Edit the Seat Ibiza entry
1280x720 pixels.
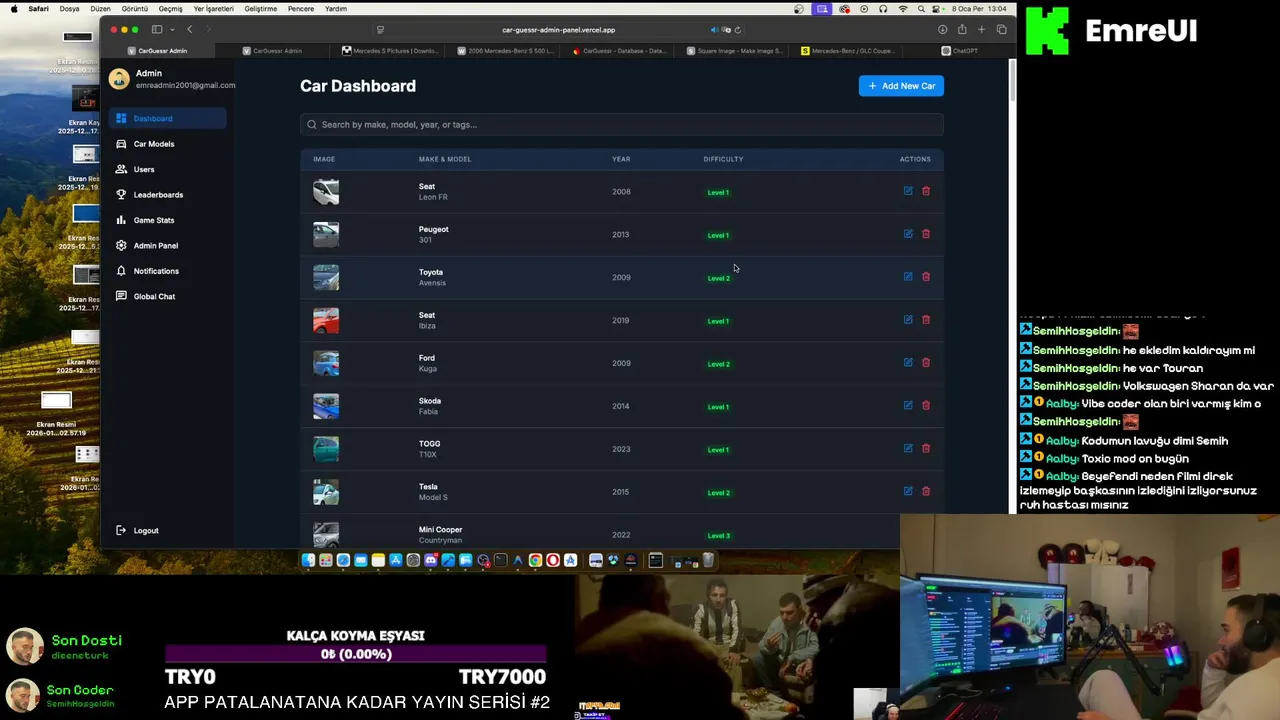908,320
